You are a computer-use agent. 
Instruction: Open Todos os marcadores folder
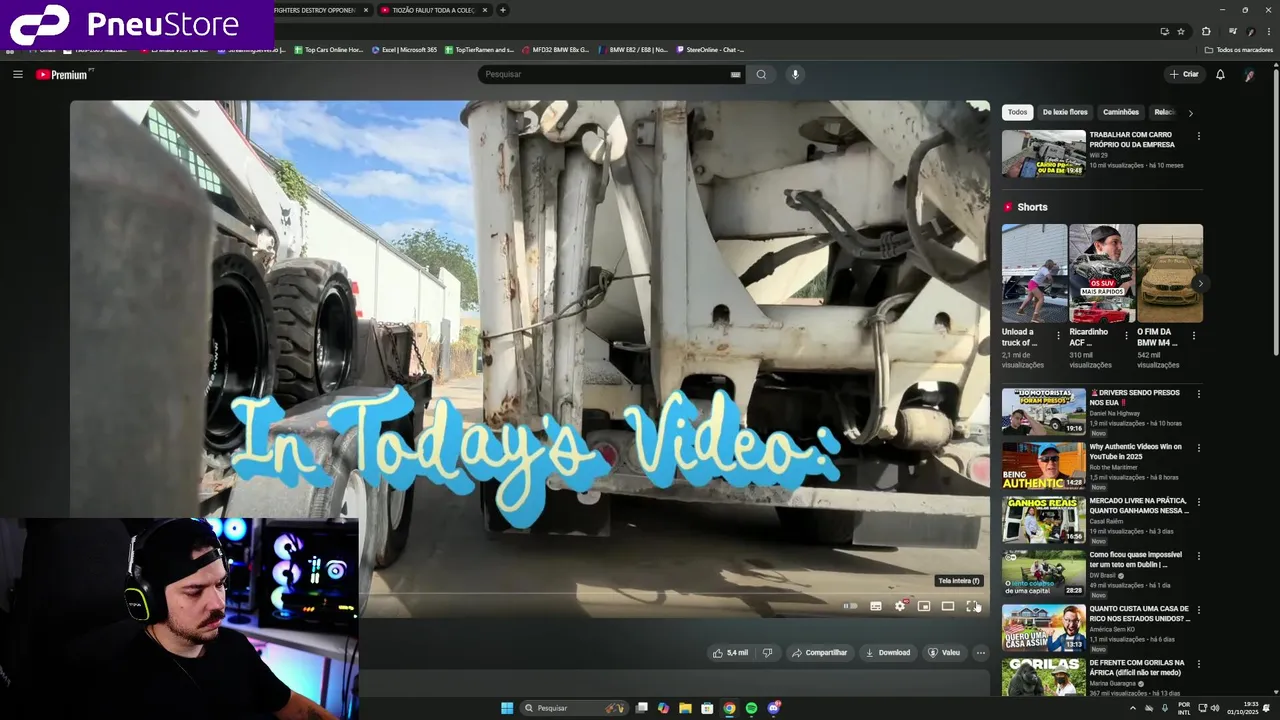(1238, 49)
